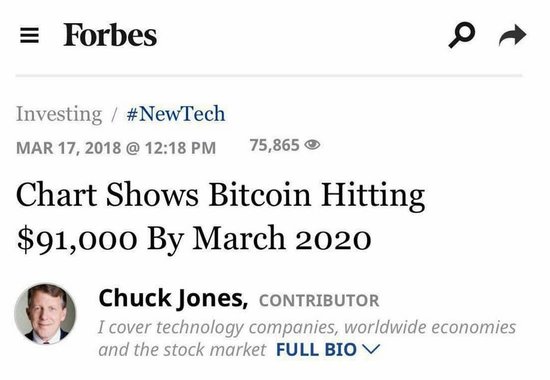
Task: Click the CONTRIBUTOR label
Action: 319,301
